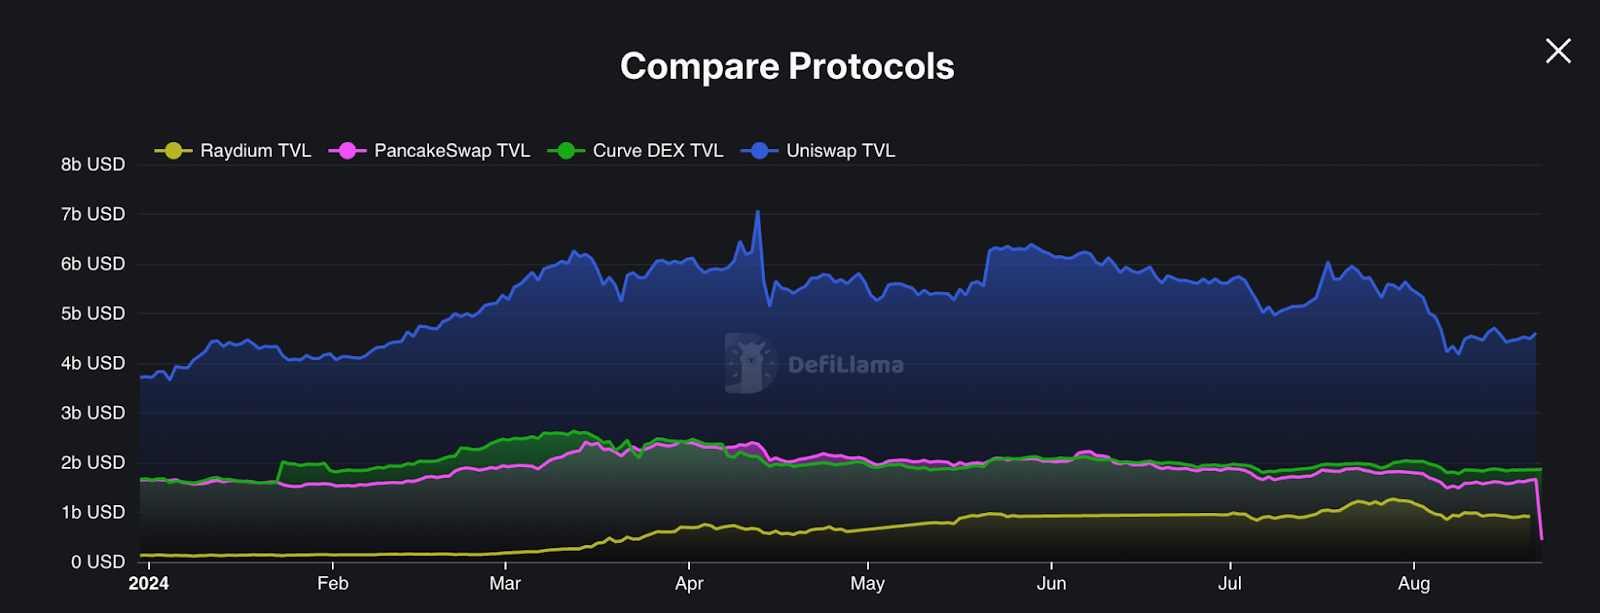Toggle Uniswap TVL visibility in the legend
This screenshot has height=613, width=1600.
[840, 150]
